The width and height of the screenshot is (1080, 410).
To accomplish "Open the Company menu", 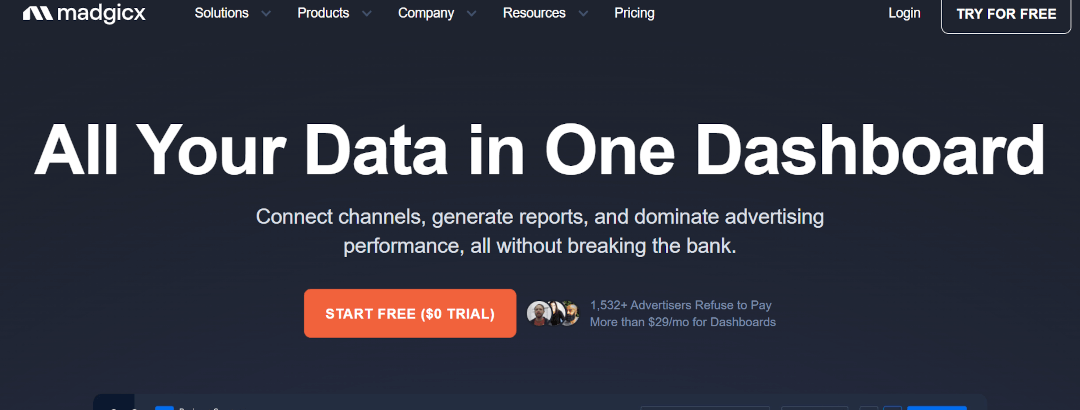I will 426,13.
